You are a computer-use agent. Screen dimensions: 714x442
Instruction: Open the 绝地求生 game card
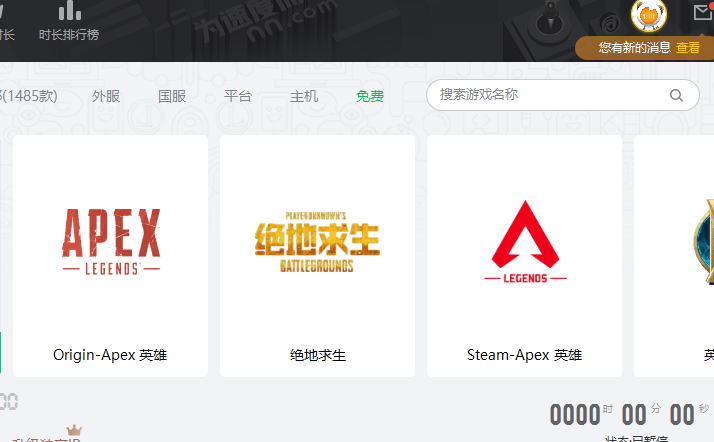[x=317, y=256]
